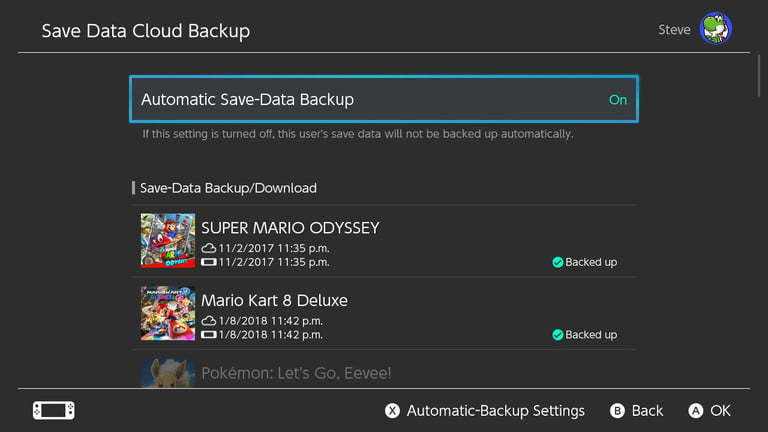
Task: Click the Super Mario Odyssey game thumbnail
Action: tap(168, 240)
